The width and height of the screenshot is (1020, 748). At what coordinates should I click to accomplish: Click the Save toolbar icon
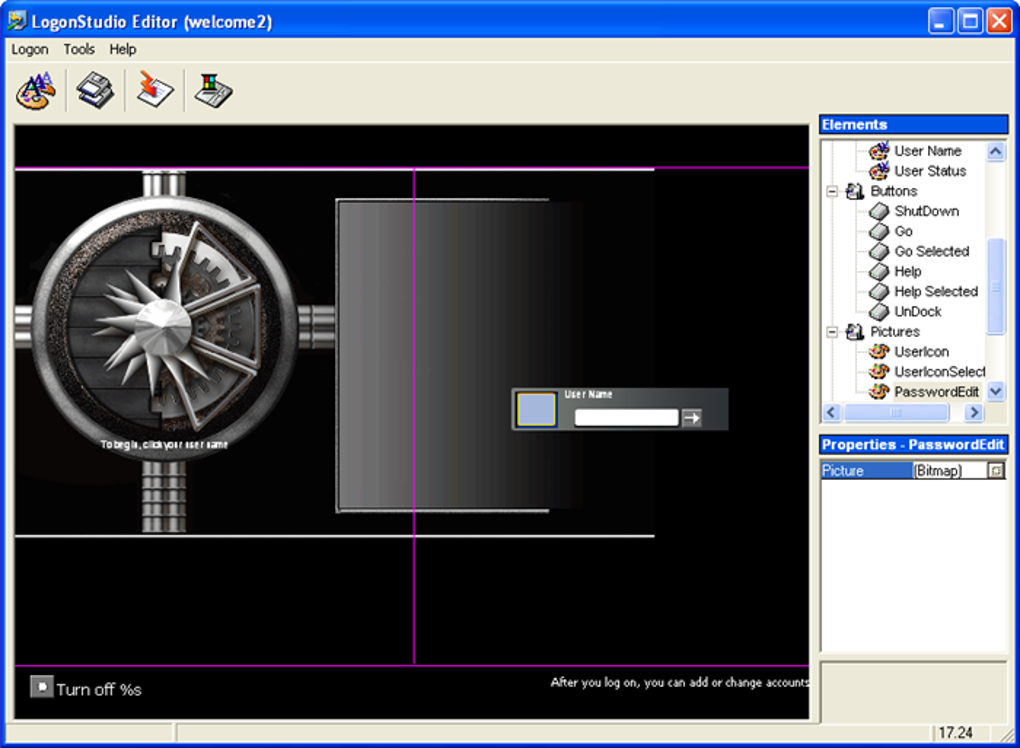coord(93,91)
